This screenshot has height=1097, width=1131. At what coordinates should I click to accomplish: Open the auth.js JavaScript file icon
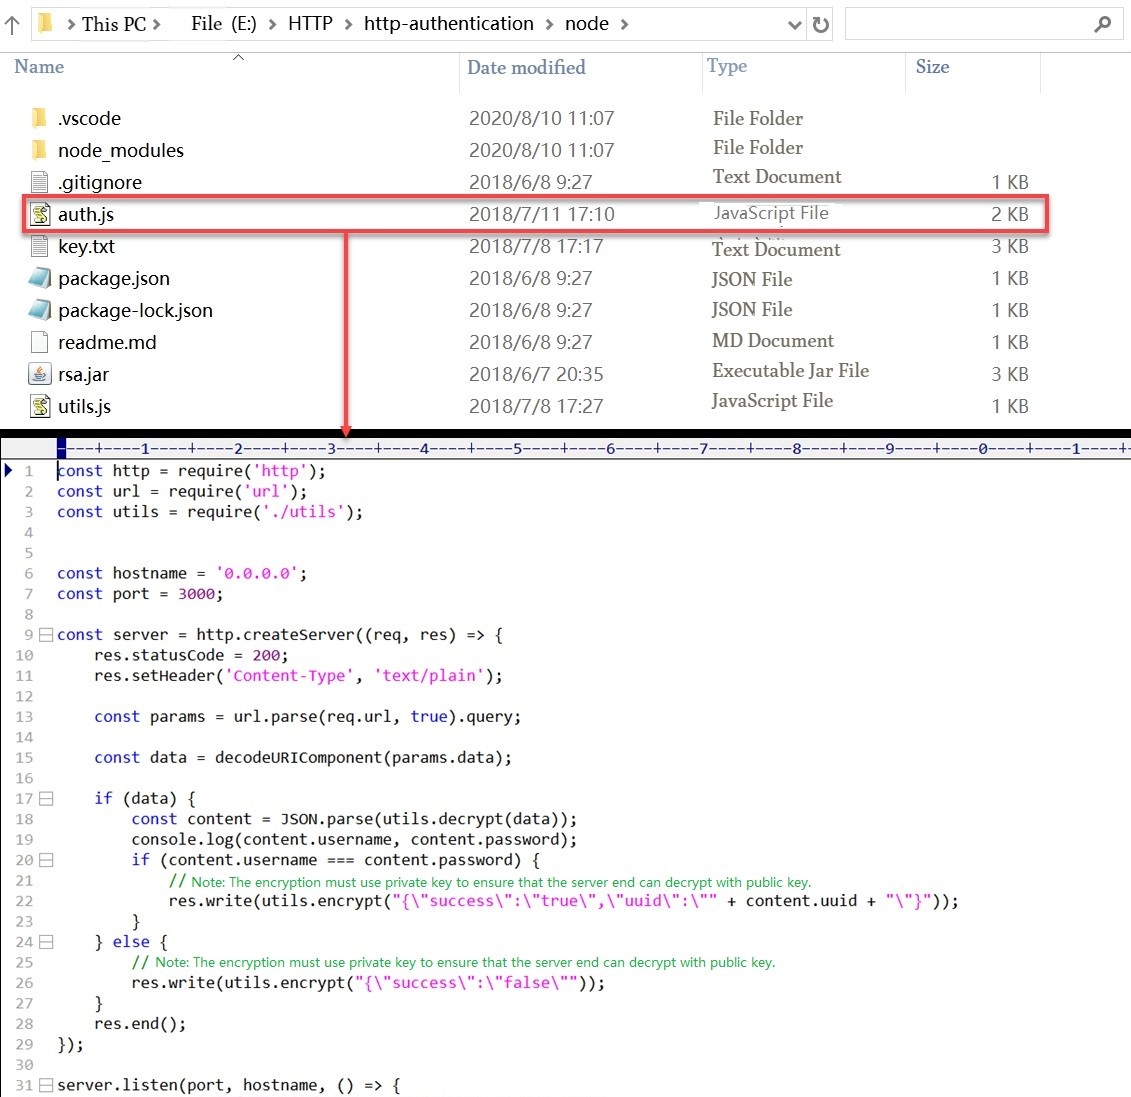40,214
